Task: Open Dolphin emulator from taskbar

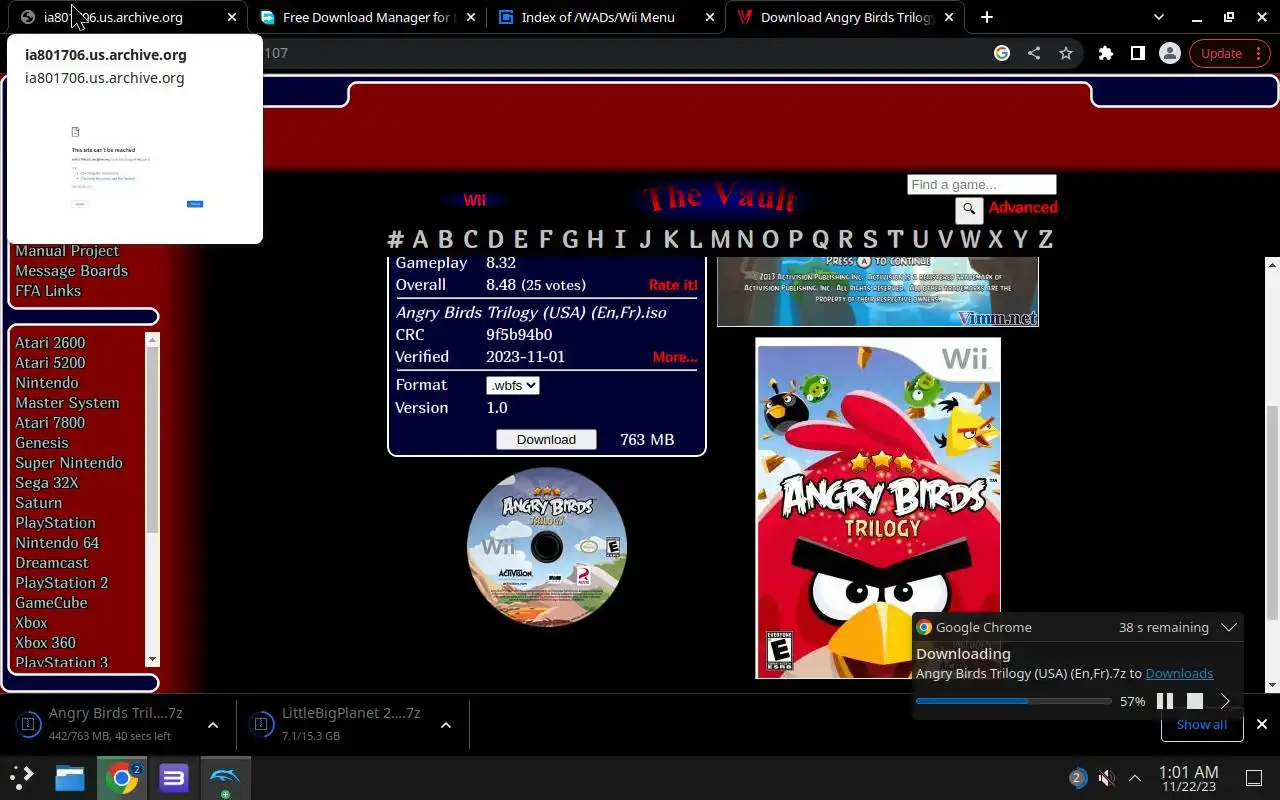Action: pos(225,778)
